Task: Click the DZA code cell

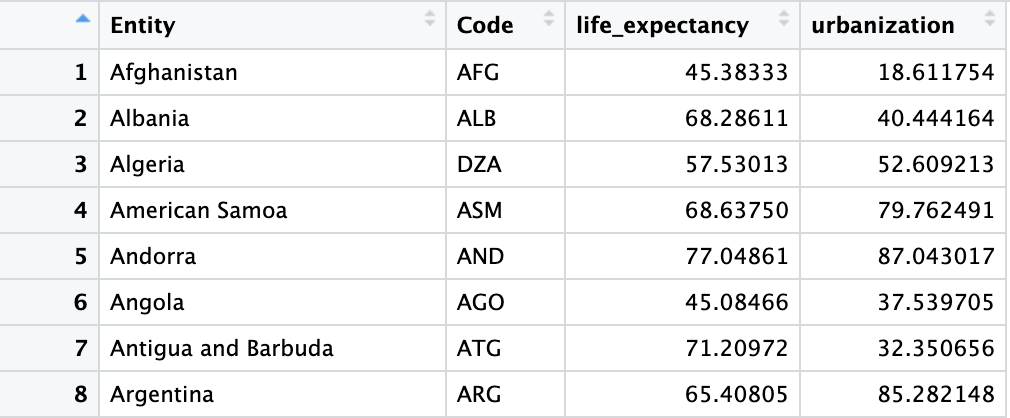Action: click(476, 165)
